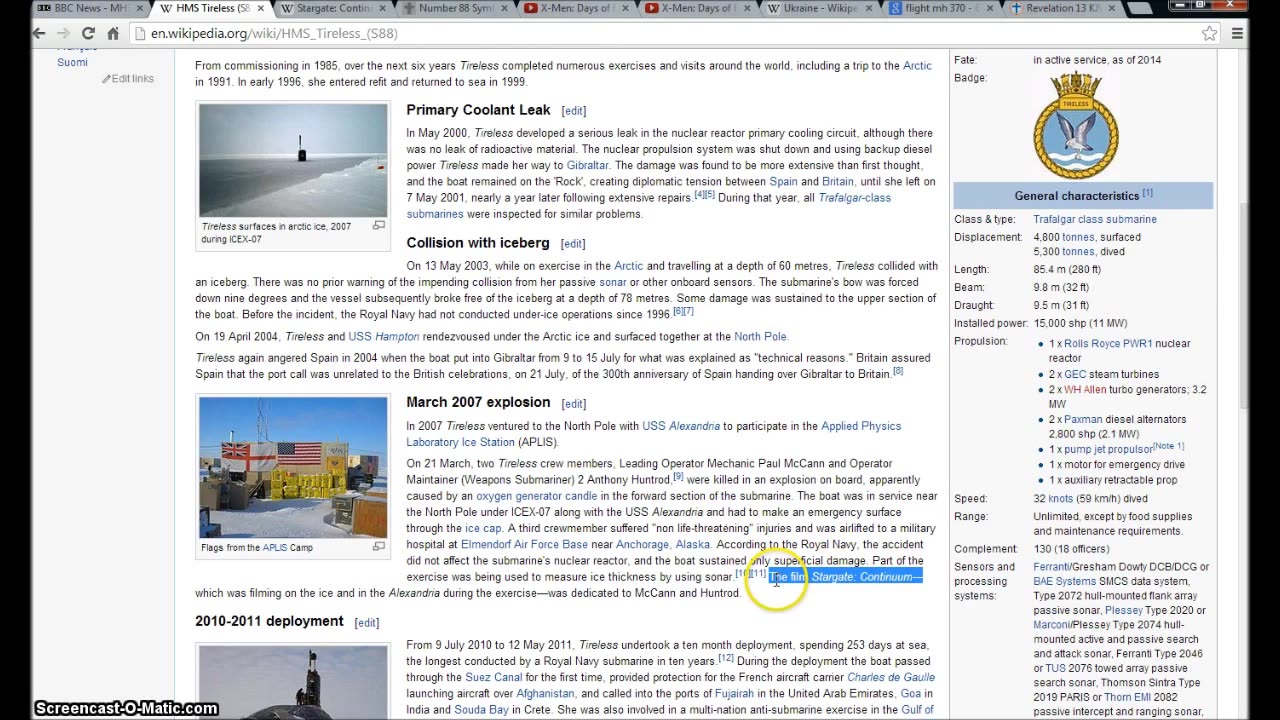
Task: Open the Suez Canal link
Action: click(494, 677)
